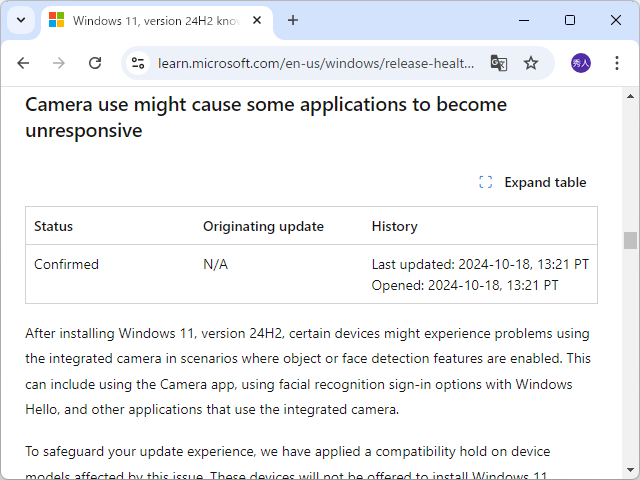The height and width of the screenshot is (480, 640).
Task: Focus the address bar URL field
Action: (x=316, y=63)
